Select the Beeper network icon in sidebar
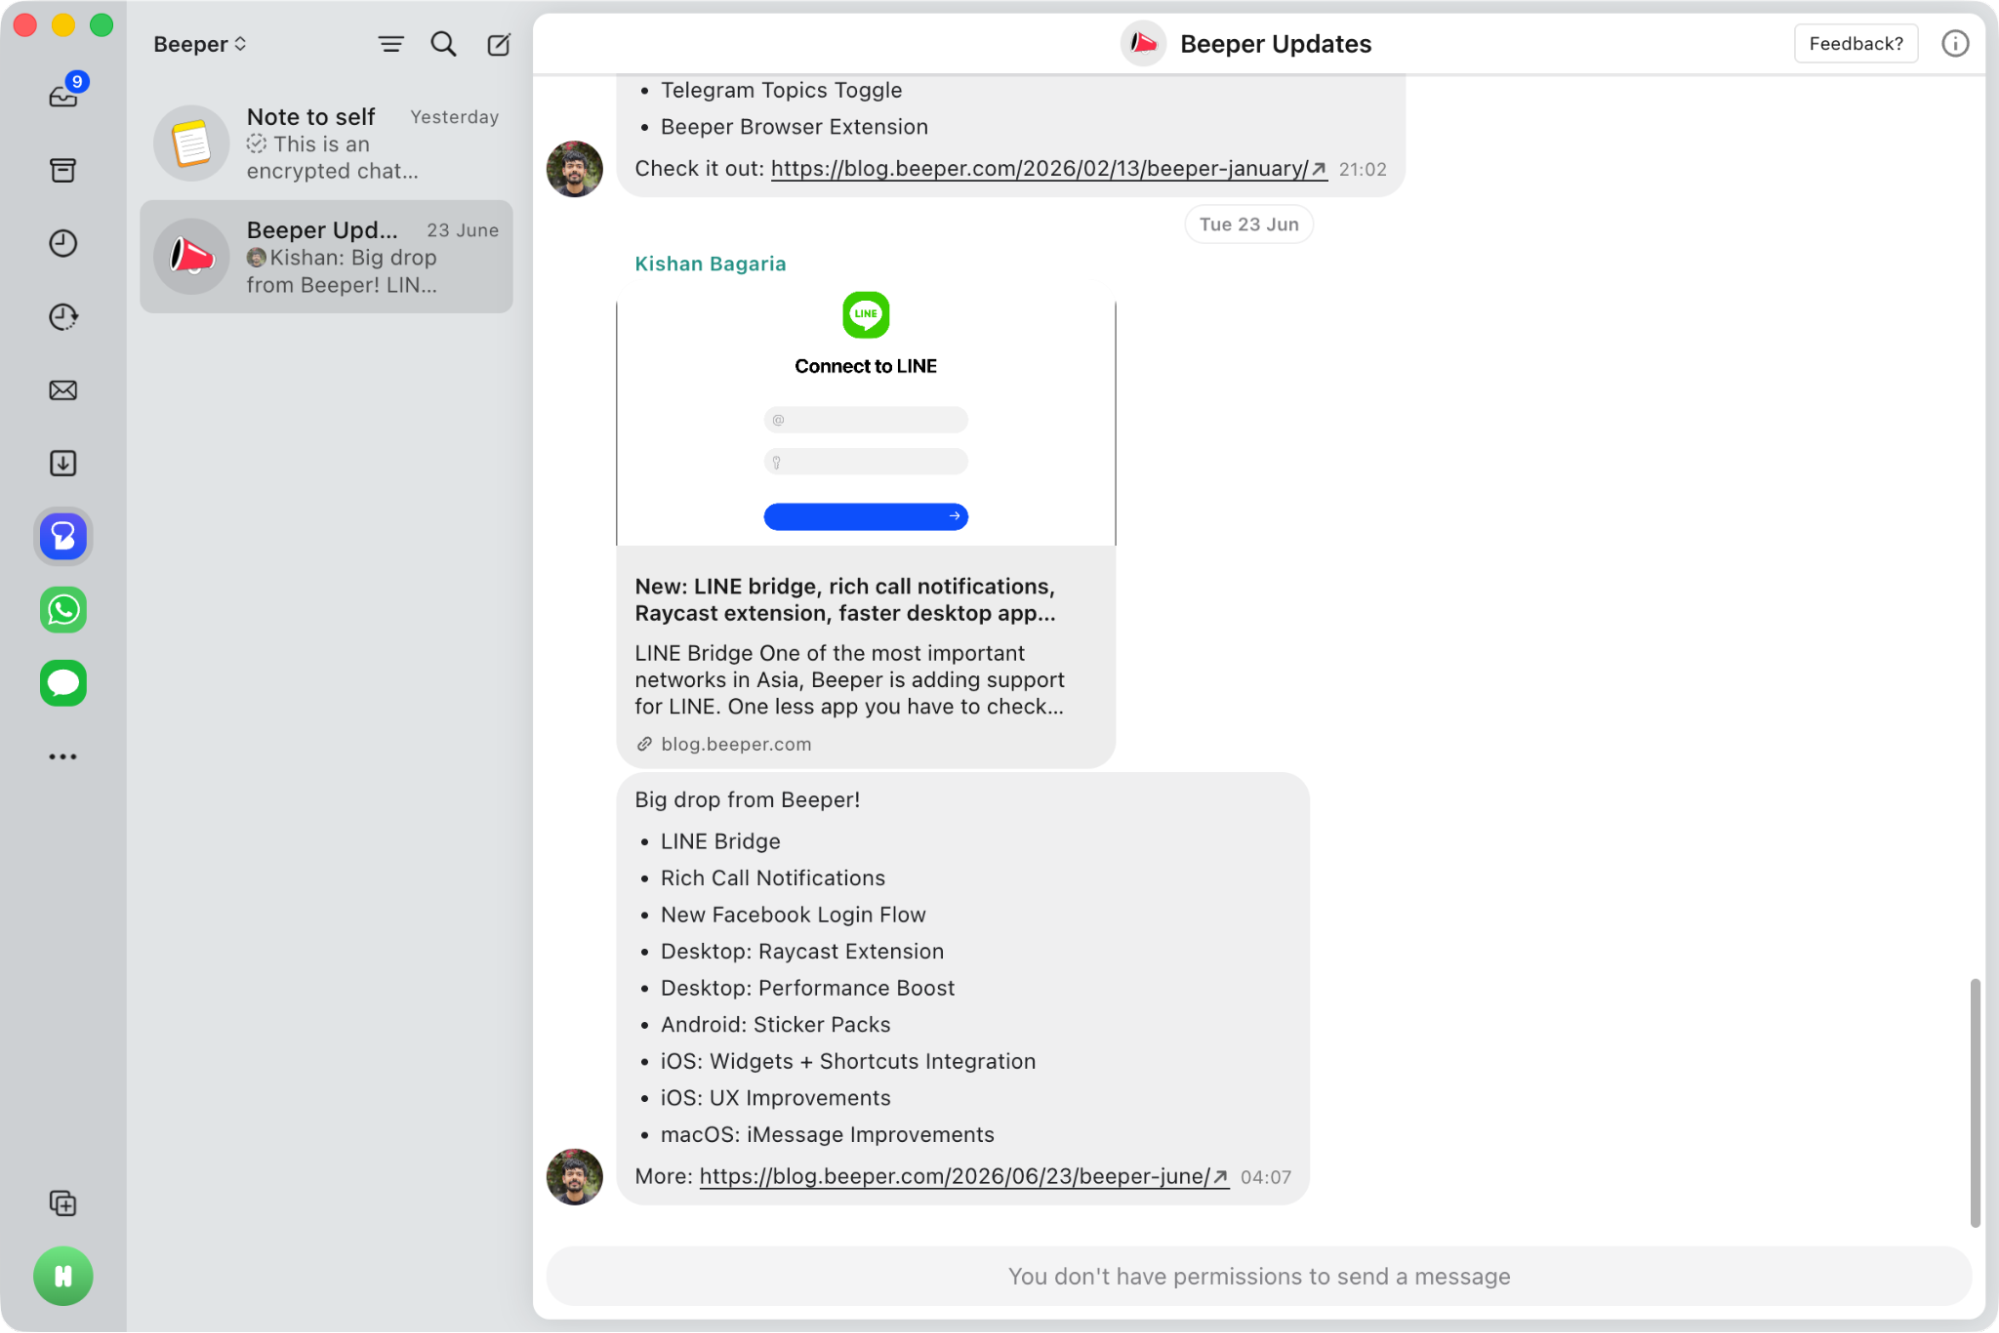This screenshot has height=1333, width=1999. coord(63,537)
